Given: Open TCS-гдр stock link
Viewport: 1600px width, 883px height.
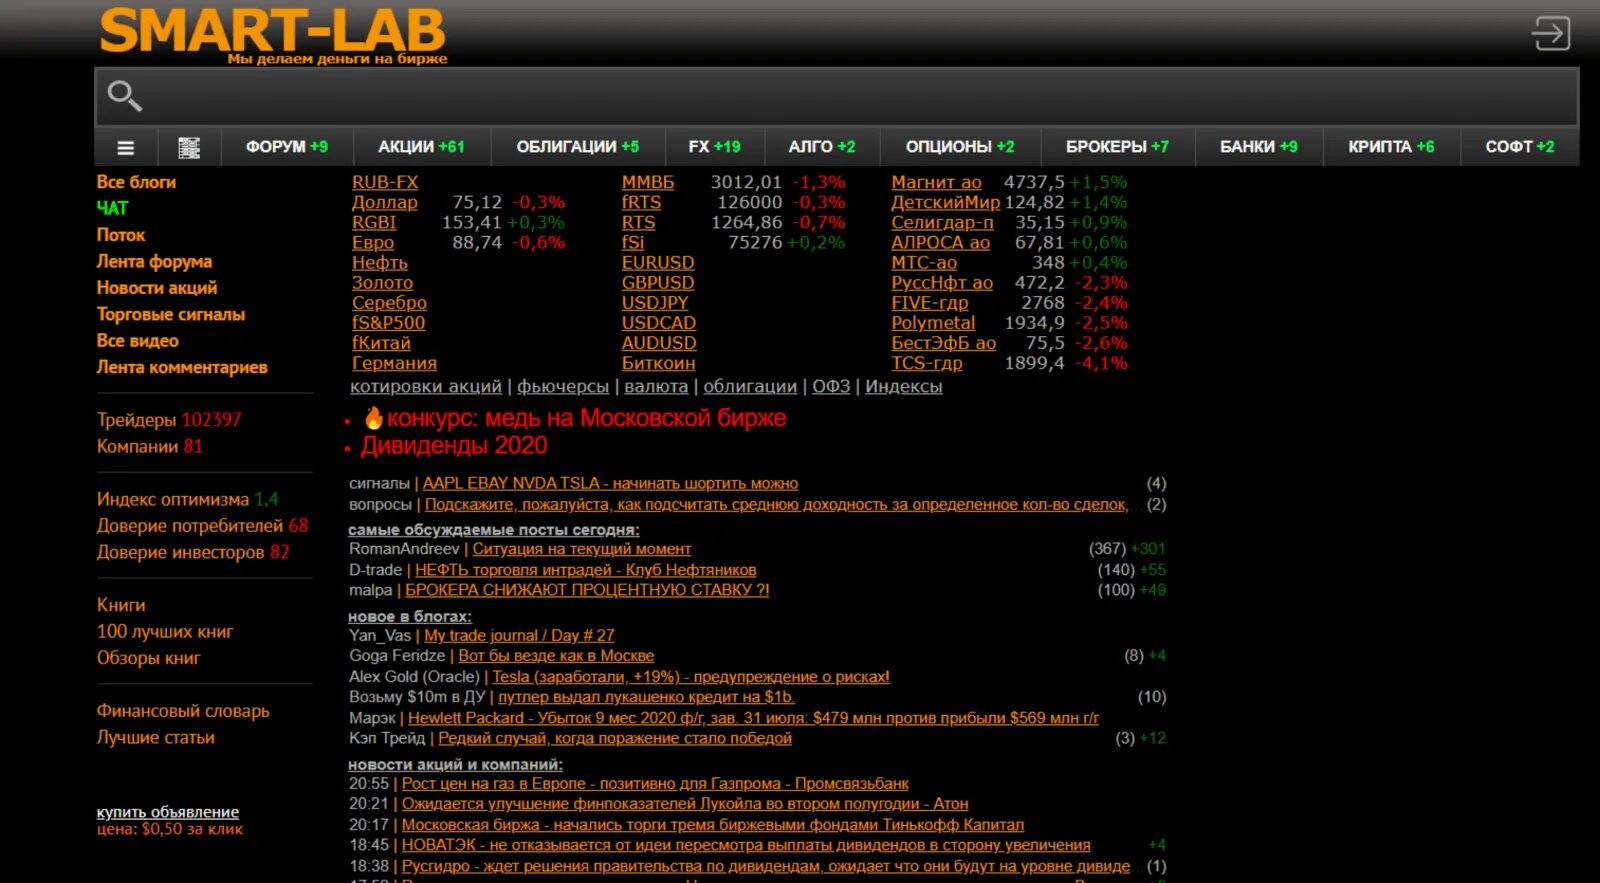Looking at the screenshot, I should coord(927,363).
